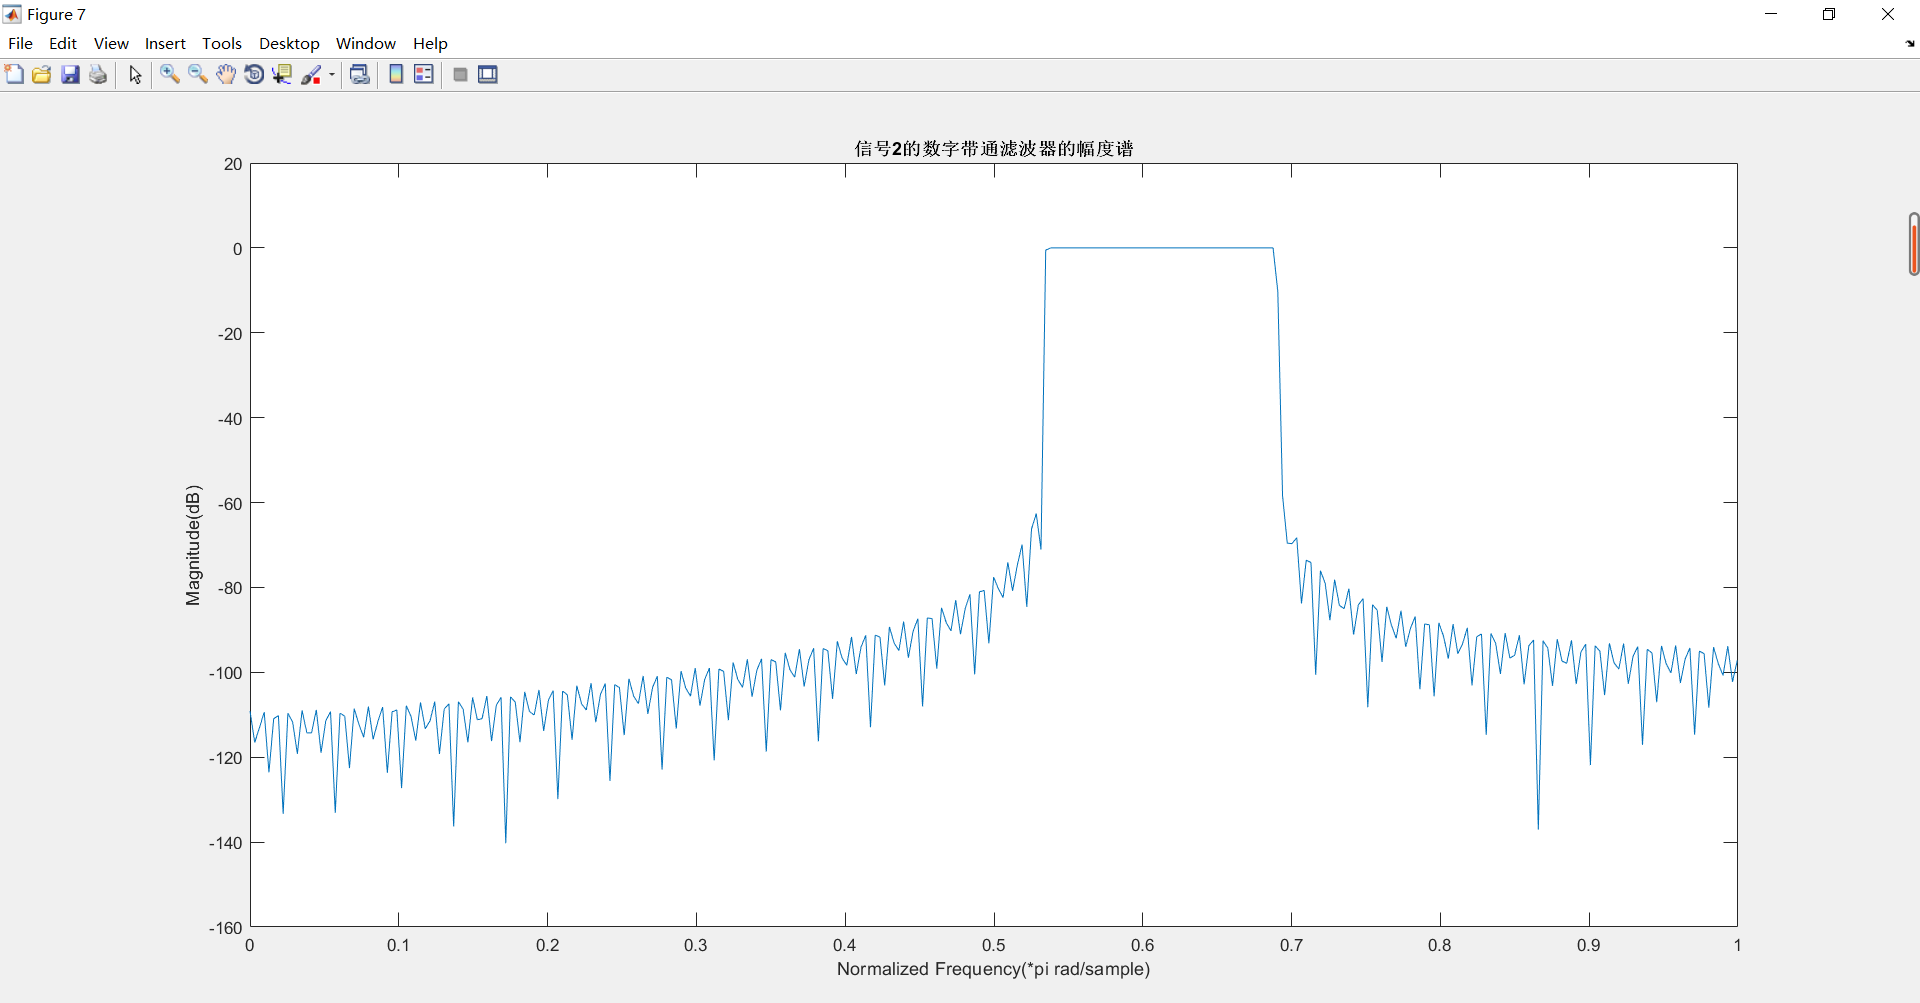
Task: Click the Show Plot Tools and Dock icon
Action: coord(488,75)
